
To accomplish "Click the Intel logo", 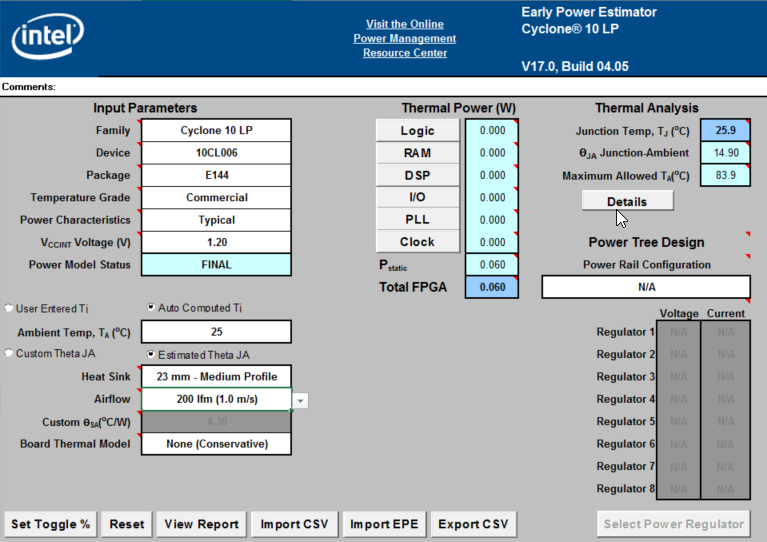I will tap(47, 35).
